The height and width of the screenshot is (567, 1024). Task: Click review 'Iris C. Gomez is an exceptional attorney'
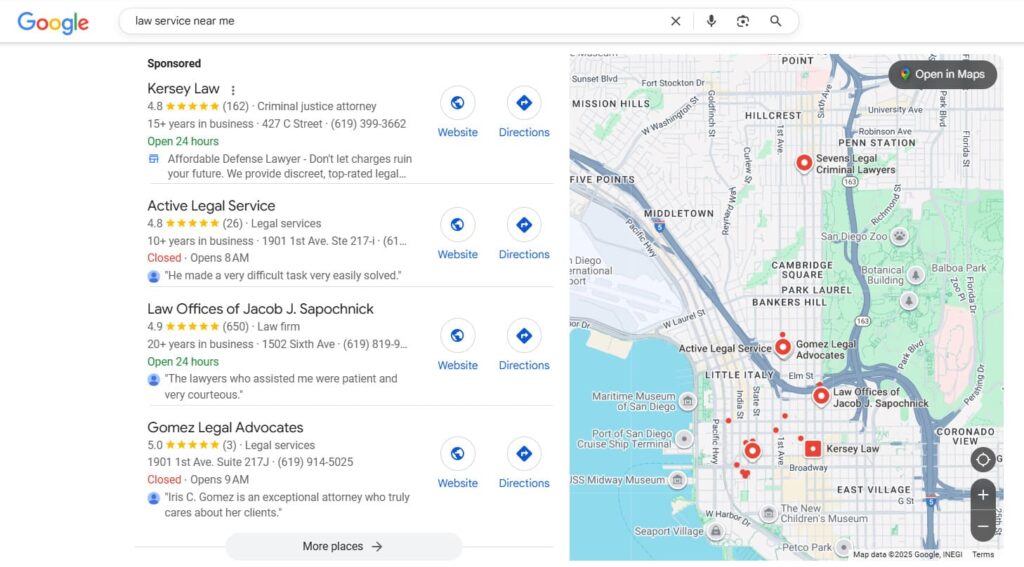[x=287, y=505]
